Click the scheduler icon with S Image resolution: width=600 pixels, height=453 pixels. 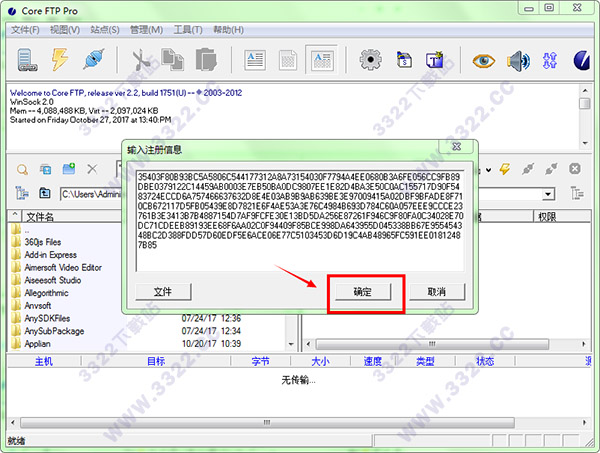point(404,60)
